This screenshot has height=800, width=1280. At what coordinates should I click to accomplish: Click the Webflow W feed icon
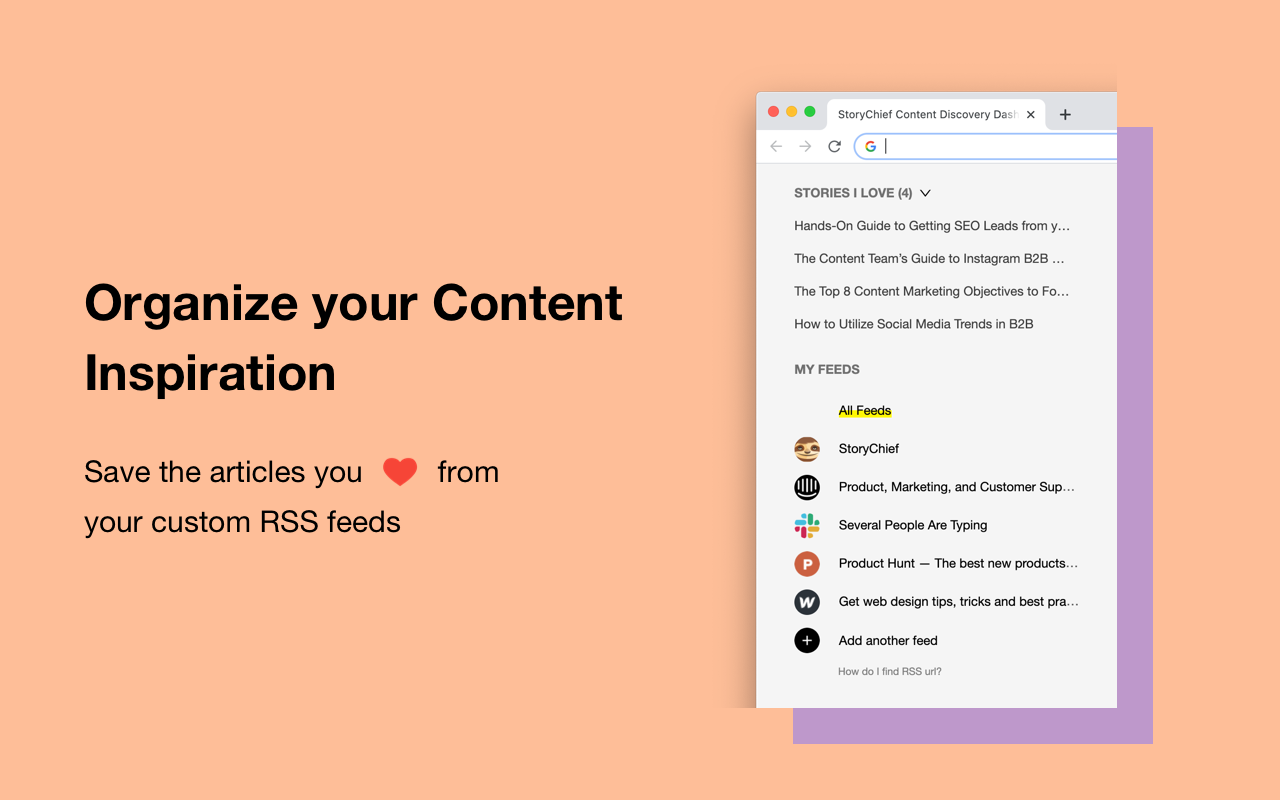click(x=807, y=602)
